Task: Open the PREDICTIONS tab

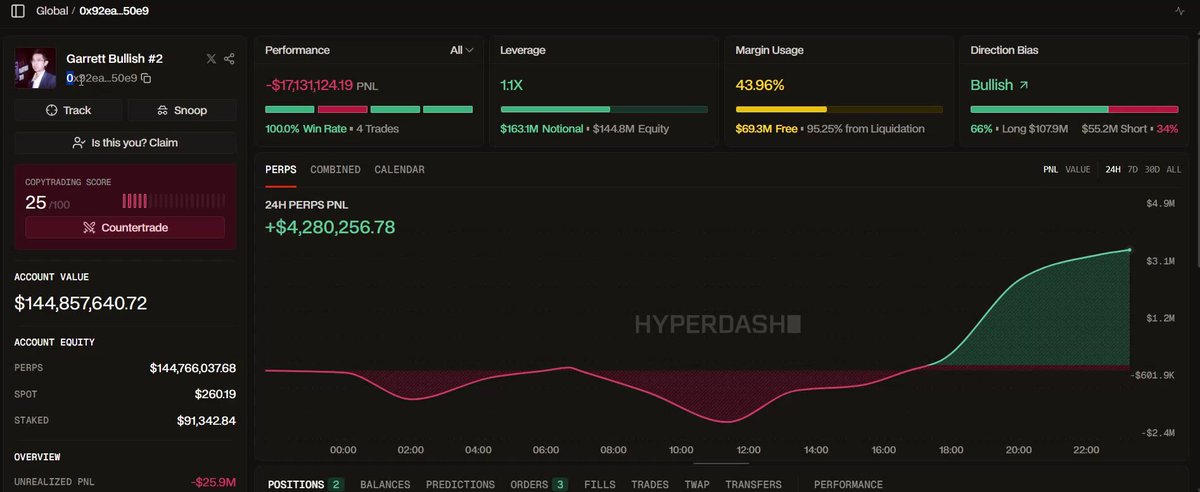Action: 460,484
